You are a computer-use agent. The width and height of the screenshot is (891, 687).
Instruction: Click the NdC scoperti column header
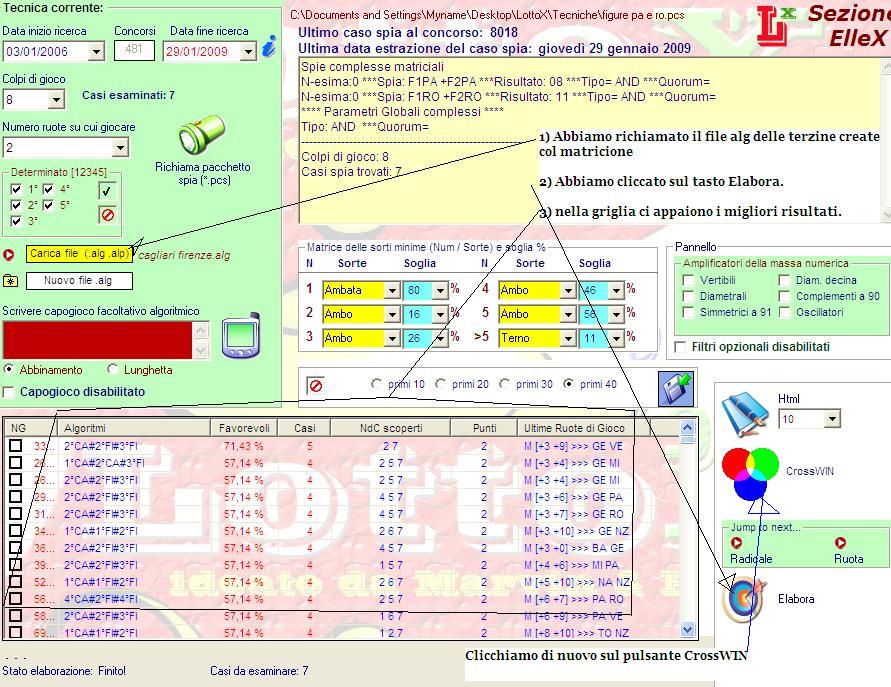[x=390, y=428]
